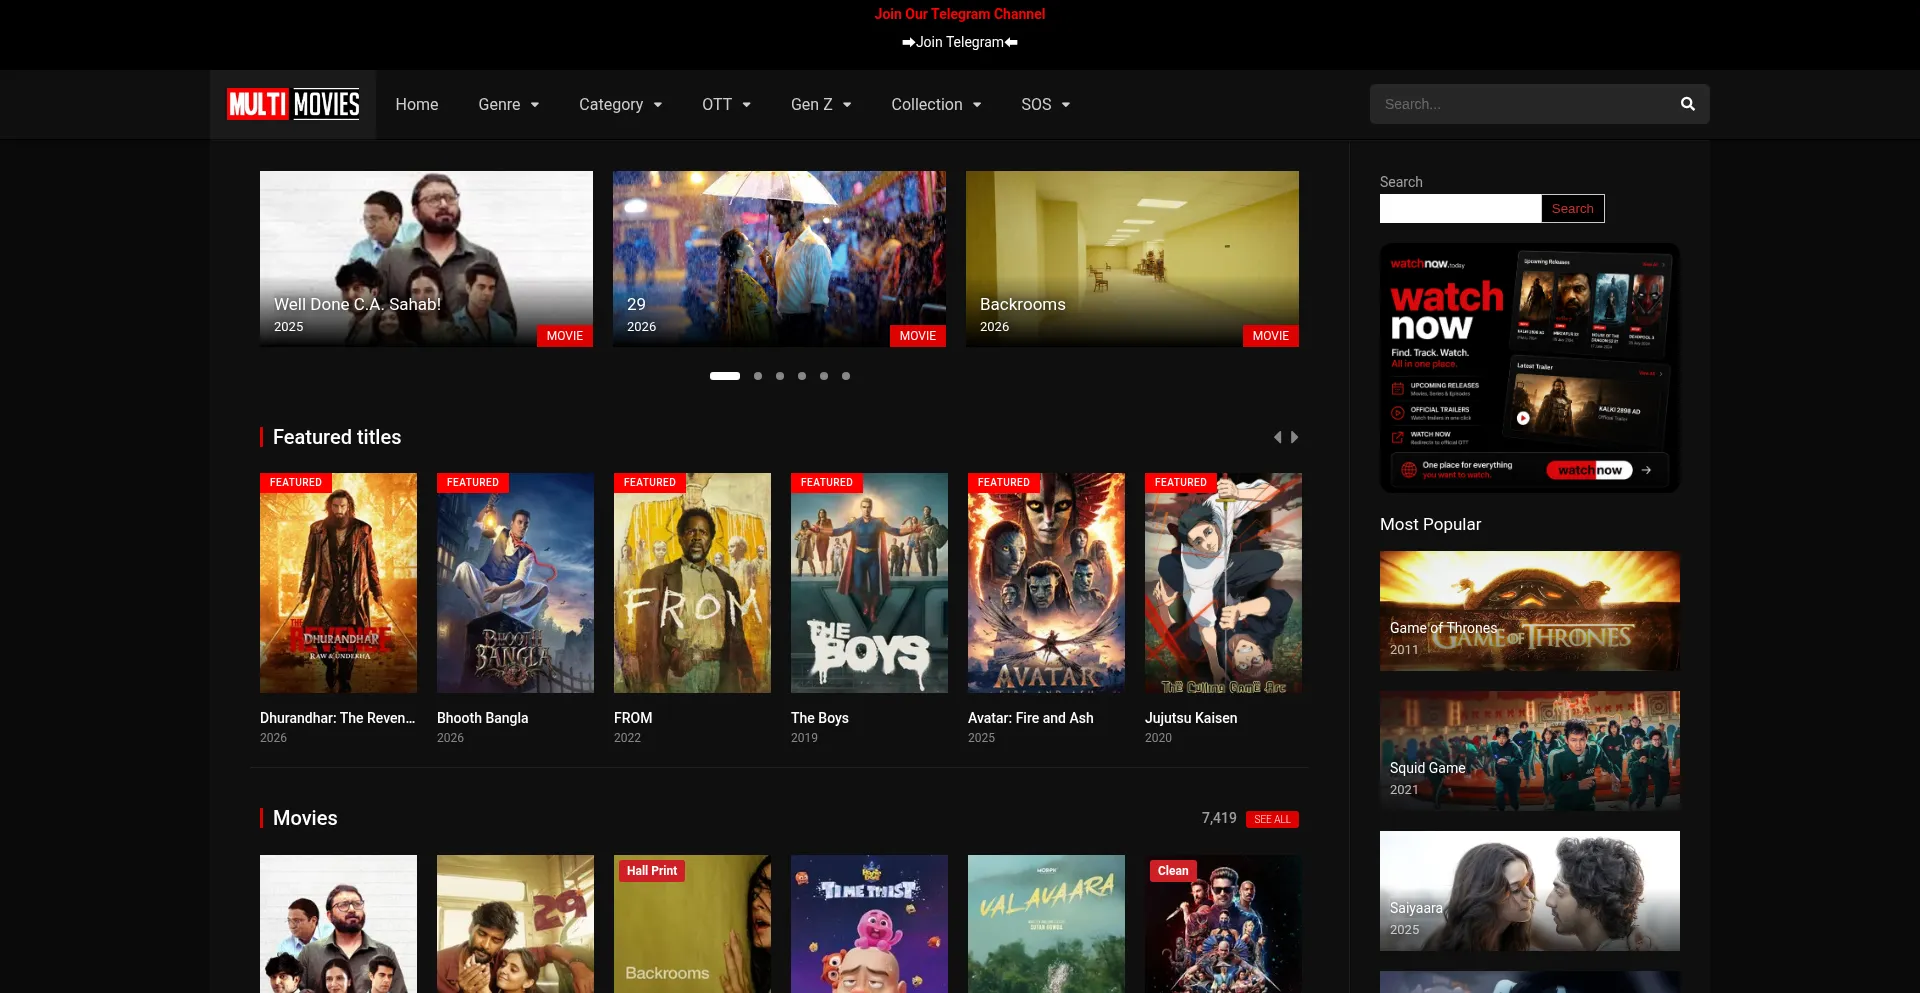Open the Backrooms slider banner
Viewport: 1920px width, 993px height.
click(1132, 259)
